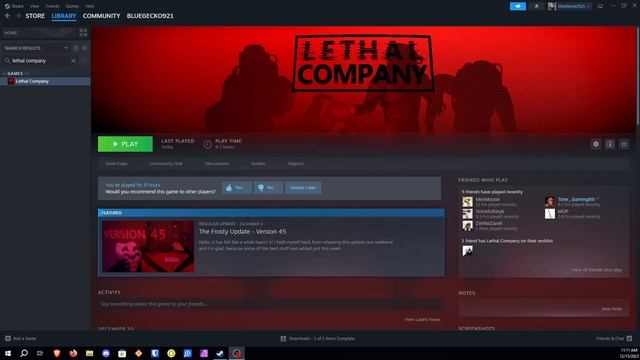Click the library search field
640x360 pixels.
[40, 61]
